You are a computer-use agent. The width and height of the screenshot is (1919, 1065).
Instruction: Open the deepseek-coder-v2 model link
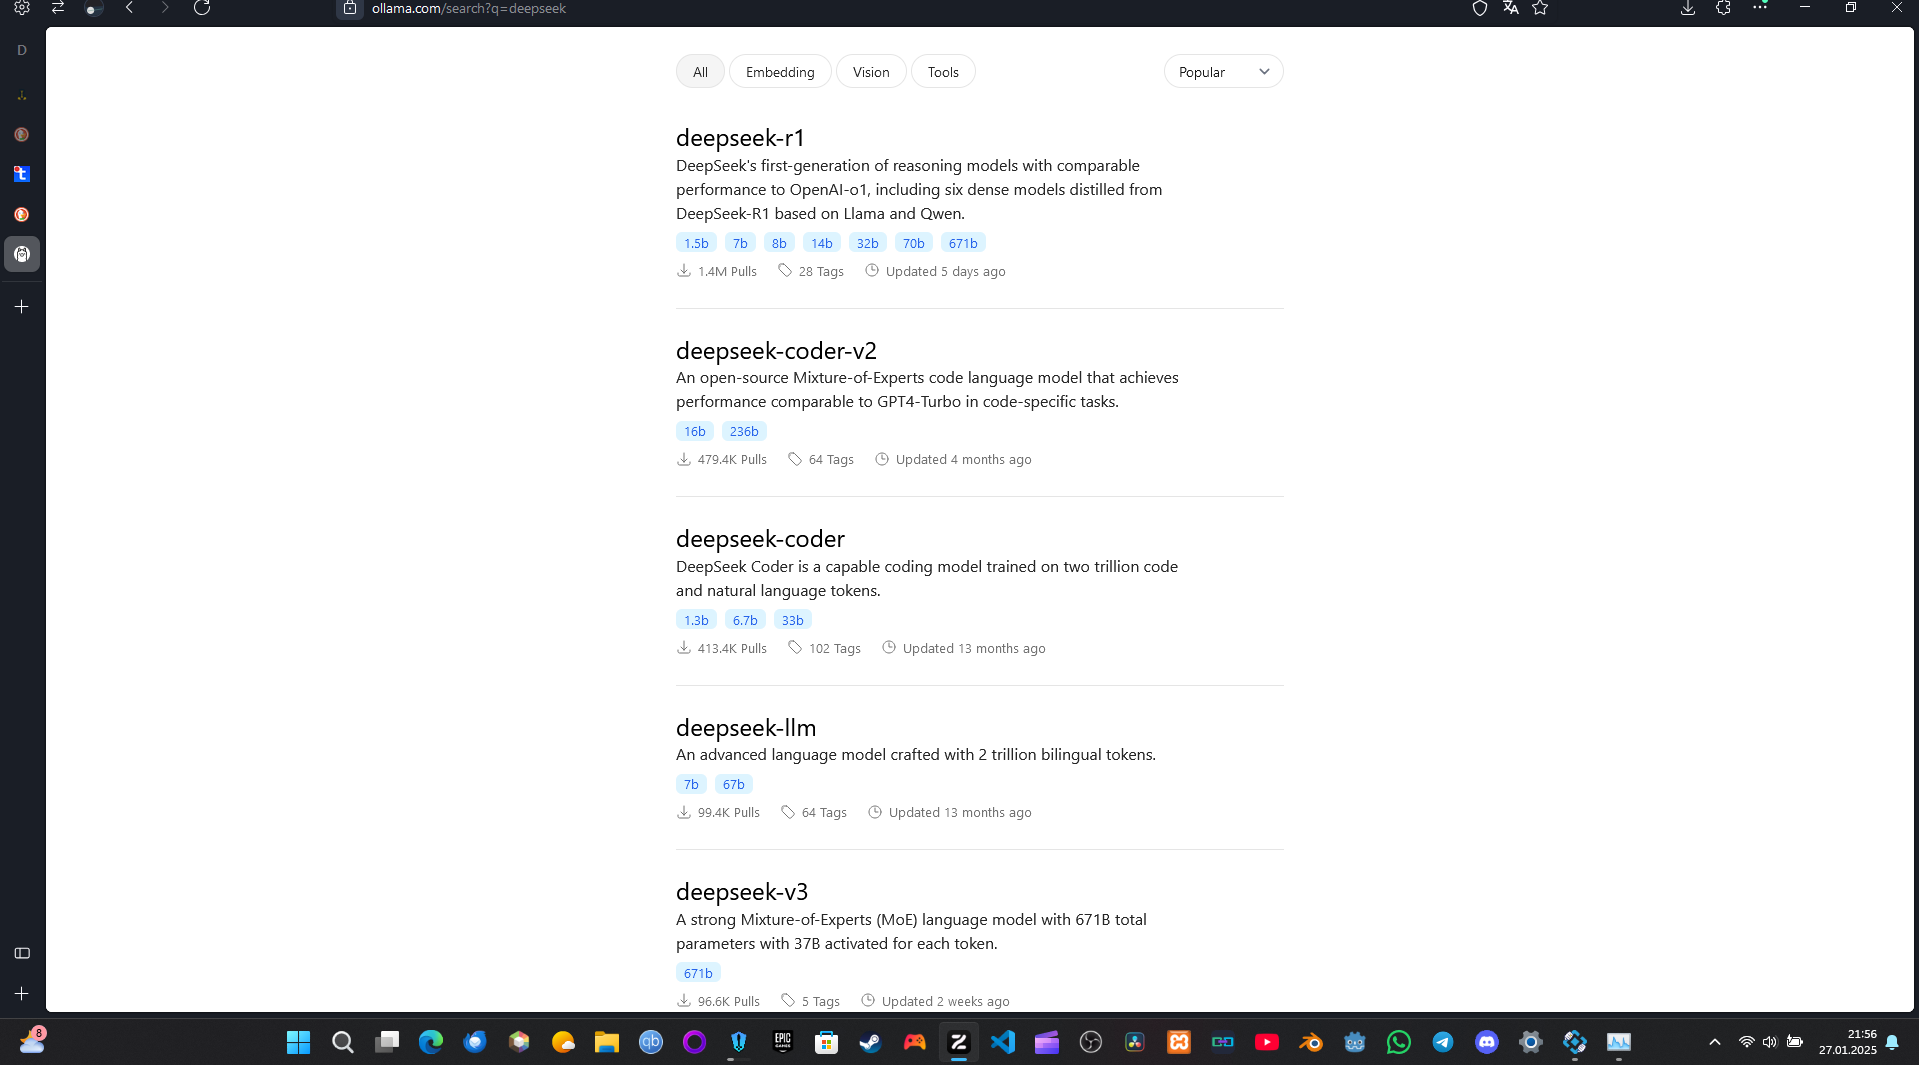pos(776,351)
